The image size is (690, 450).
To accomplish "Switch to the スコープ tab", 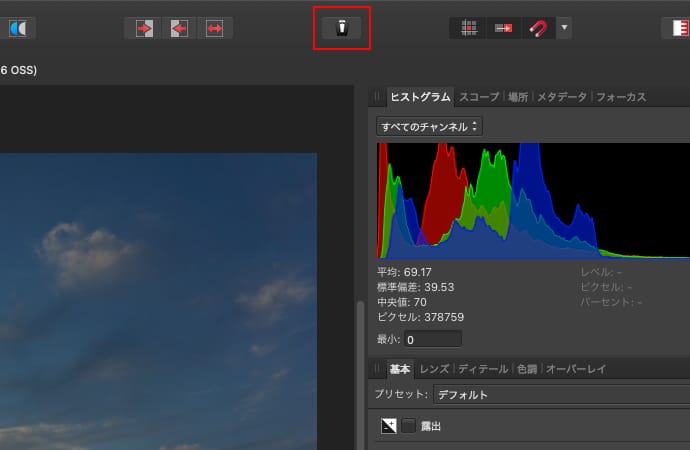I will (480, 97).
